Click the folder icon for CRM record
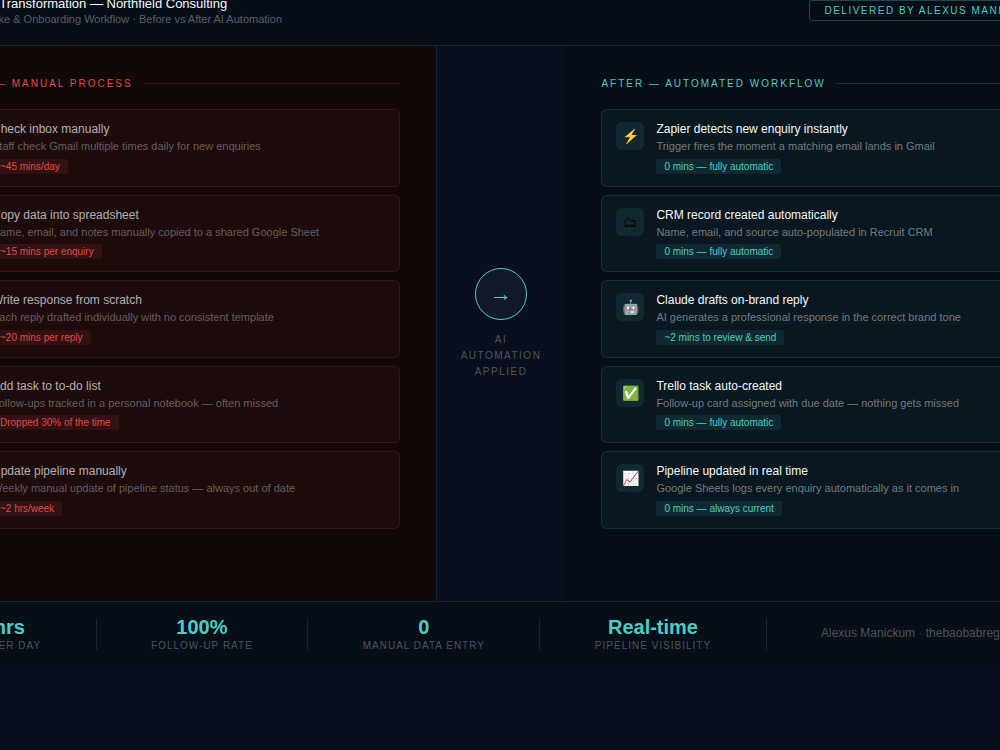This screenshot has width=1000, height=750. pos(630,222)
